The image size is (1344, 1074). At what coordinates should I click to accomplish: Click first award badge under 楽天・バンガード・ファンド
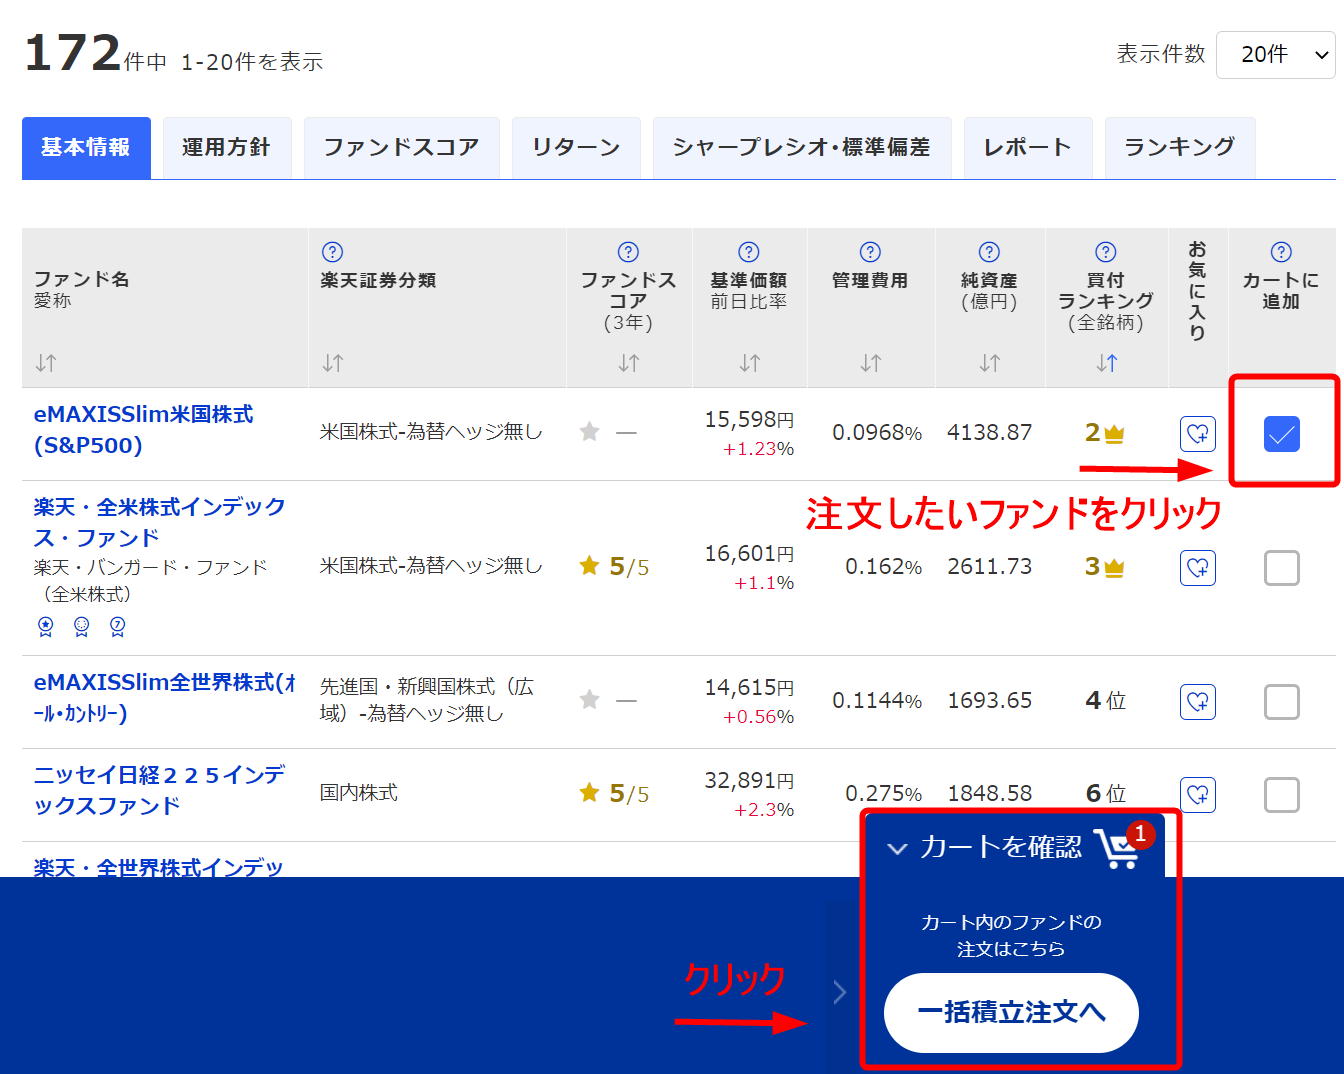click(x=45, y=626)
